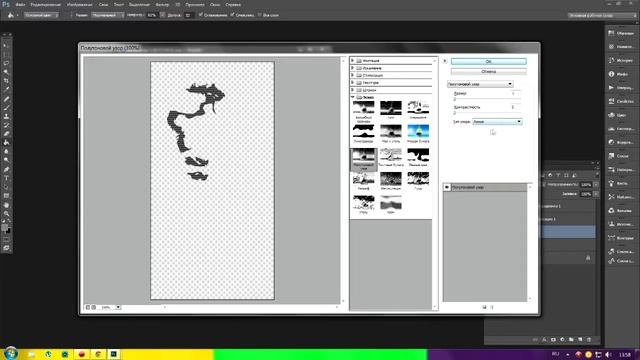
Task: Toggle the Смежные пикселы checkbox
Action: 232,15
